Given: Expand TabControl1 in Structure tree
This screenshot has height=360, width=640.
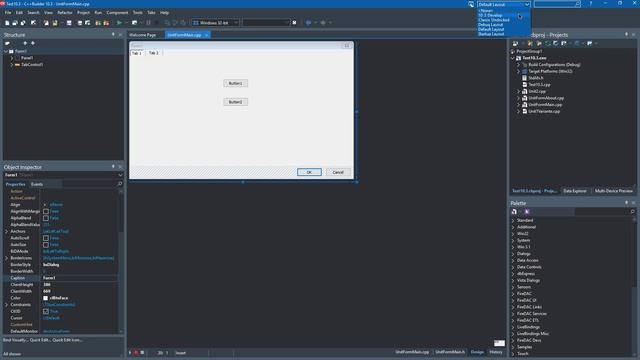Looking at the screenshot, I should click(x=11, y=64).
